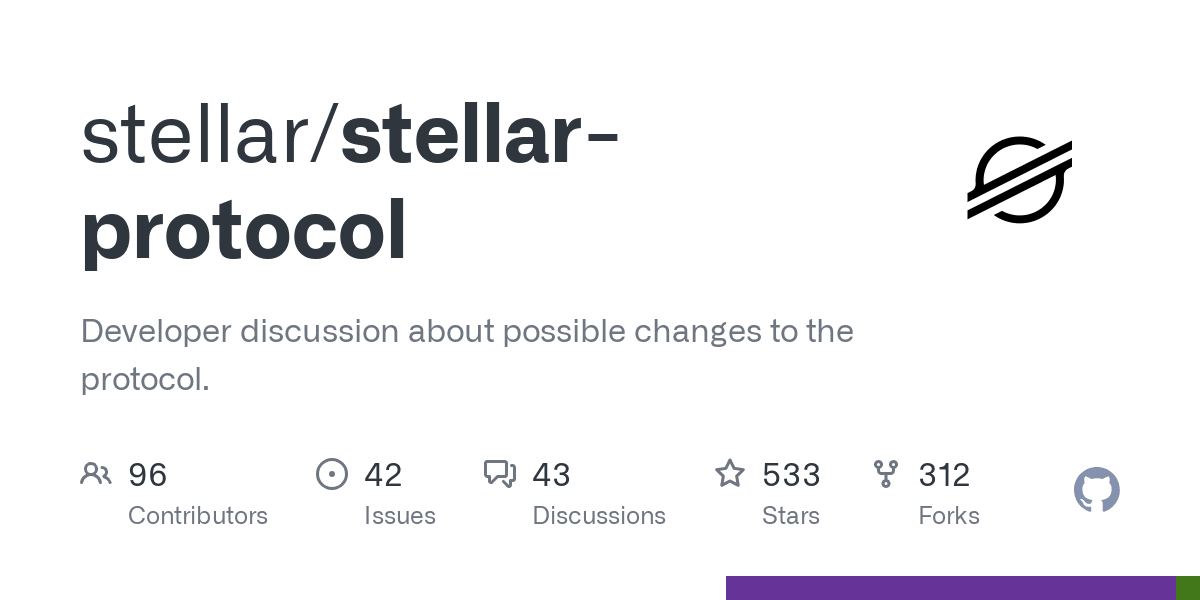Select the Stars label

click(x=791, y=516)
